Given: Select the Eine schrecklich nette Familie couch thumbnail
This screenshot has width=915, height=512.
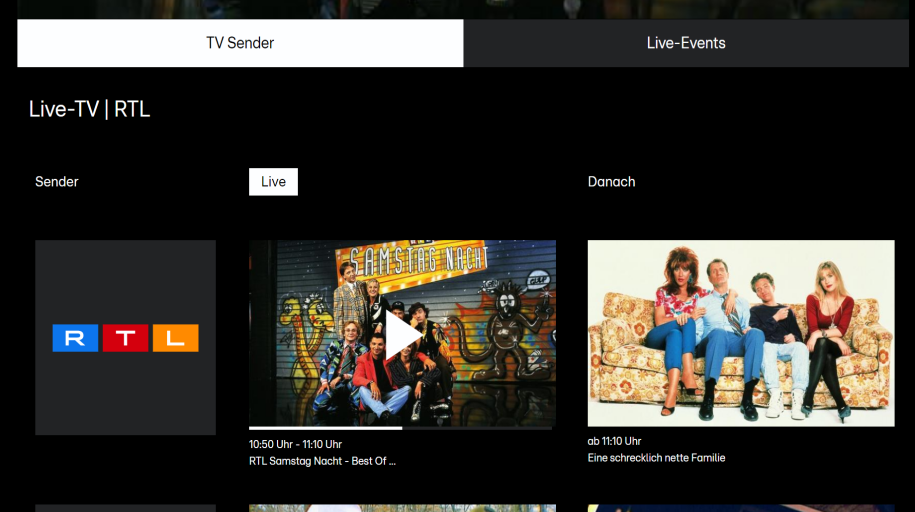Looking at the screenshot, I should (x=741, y=333).
